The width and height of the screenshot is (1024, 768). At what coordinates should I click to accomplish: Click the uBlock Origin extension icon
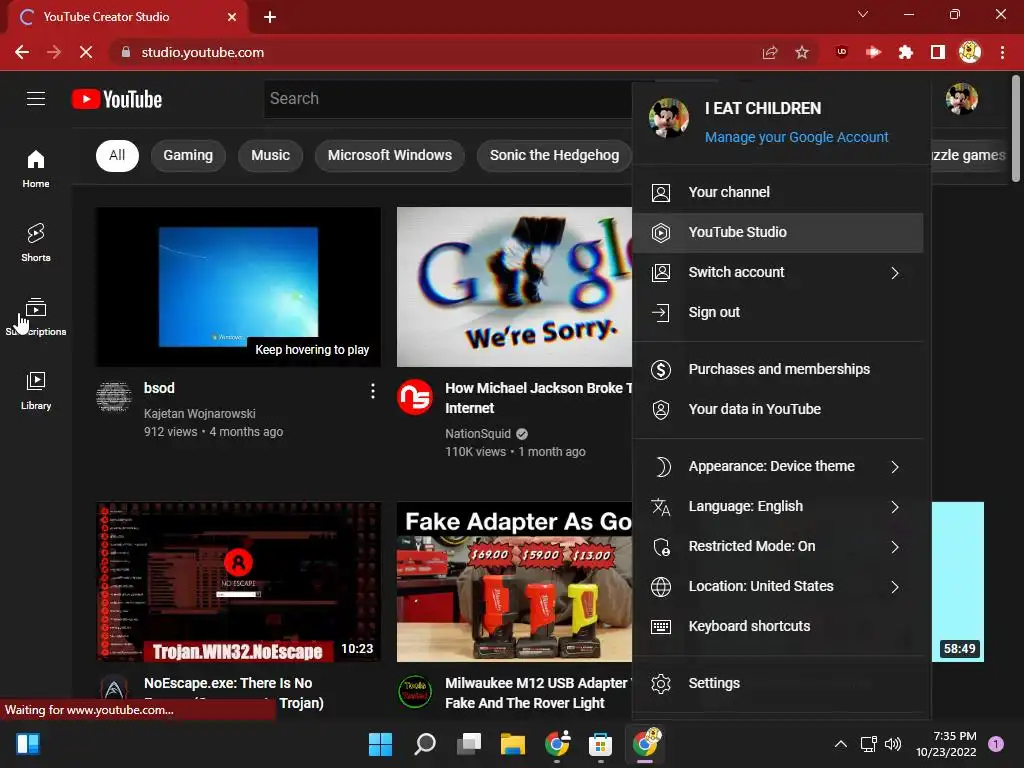click(x=842, y=52)
